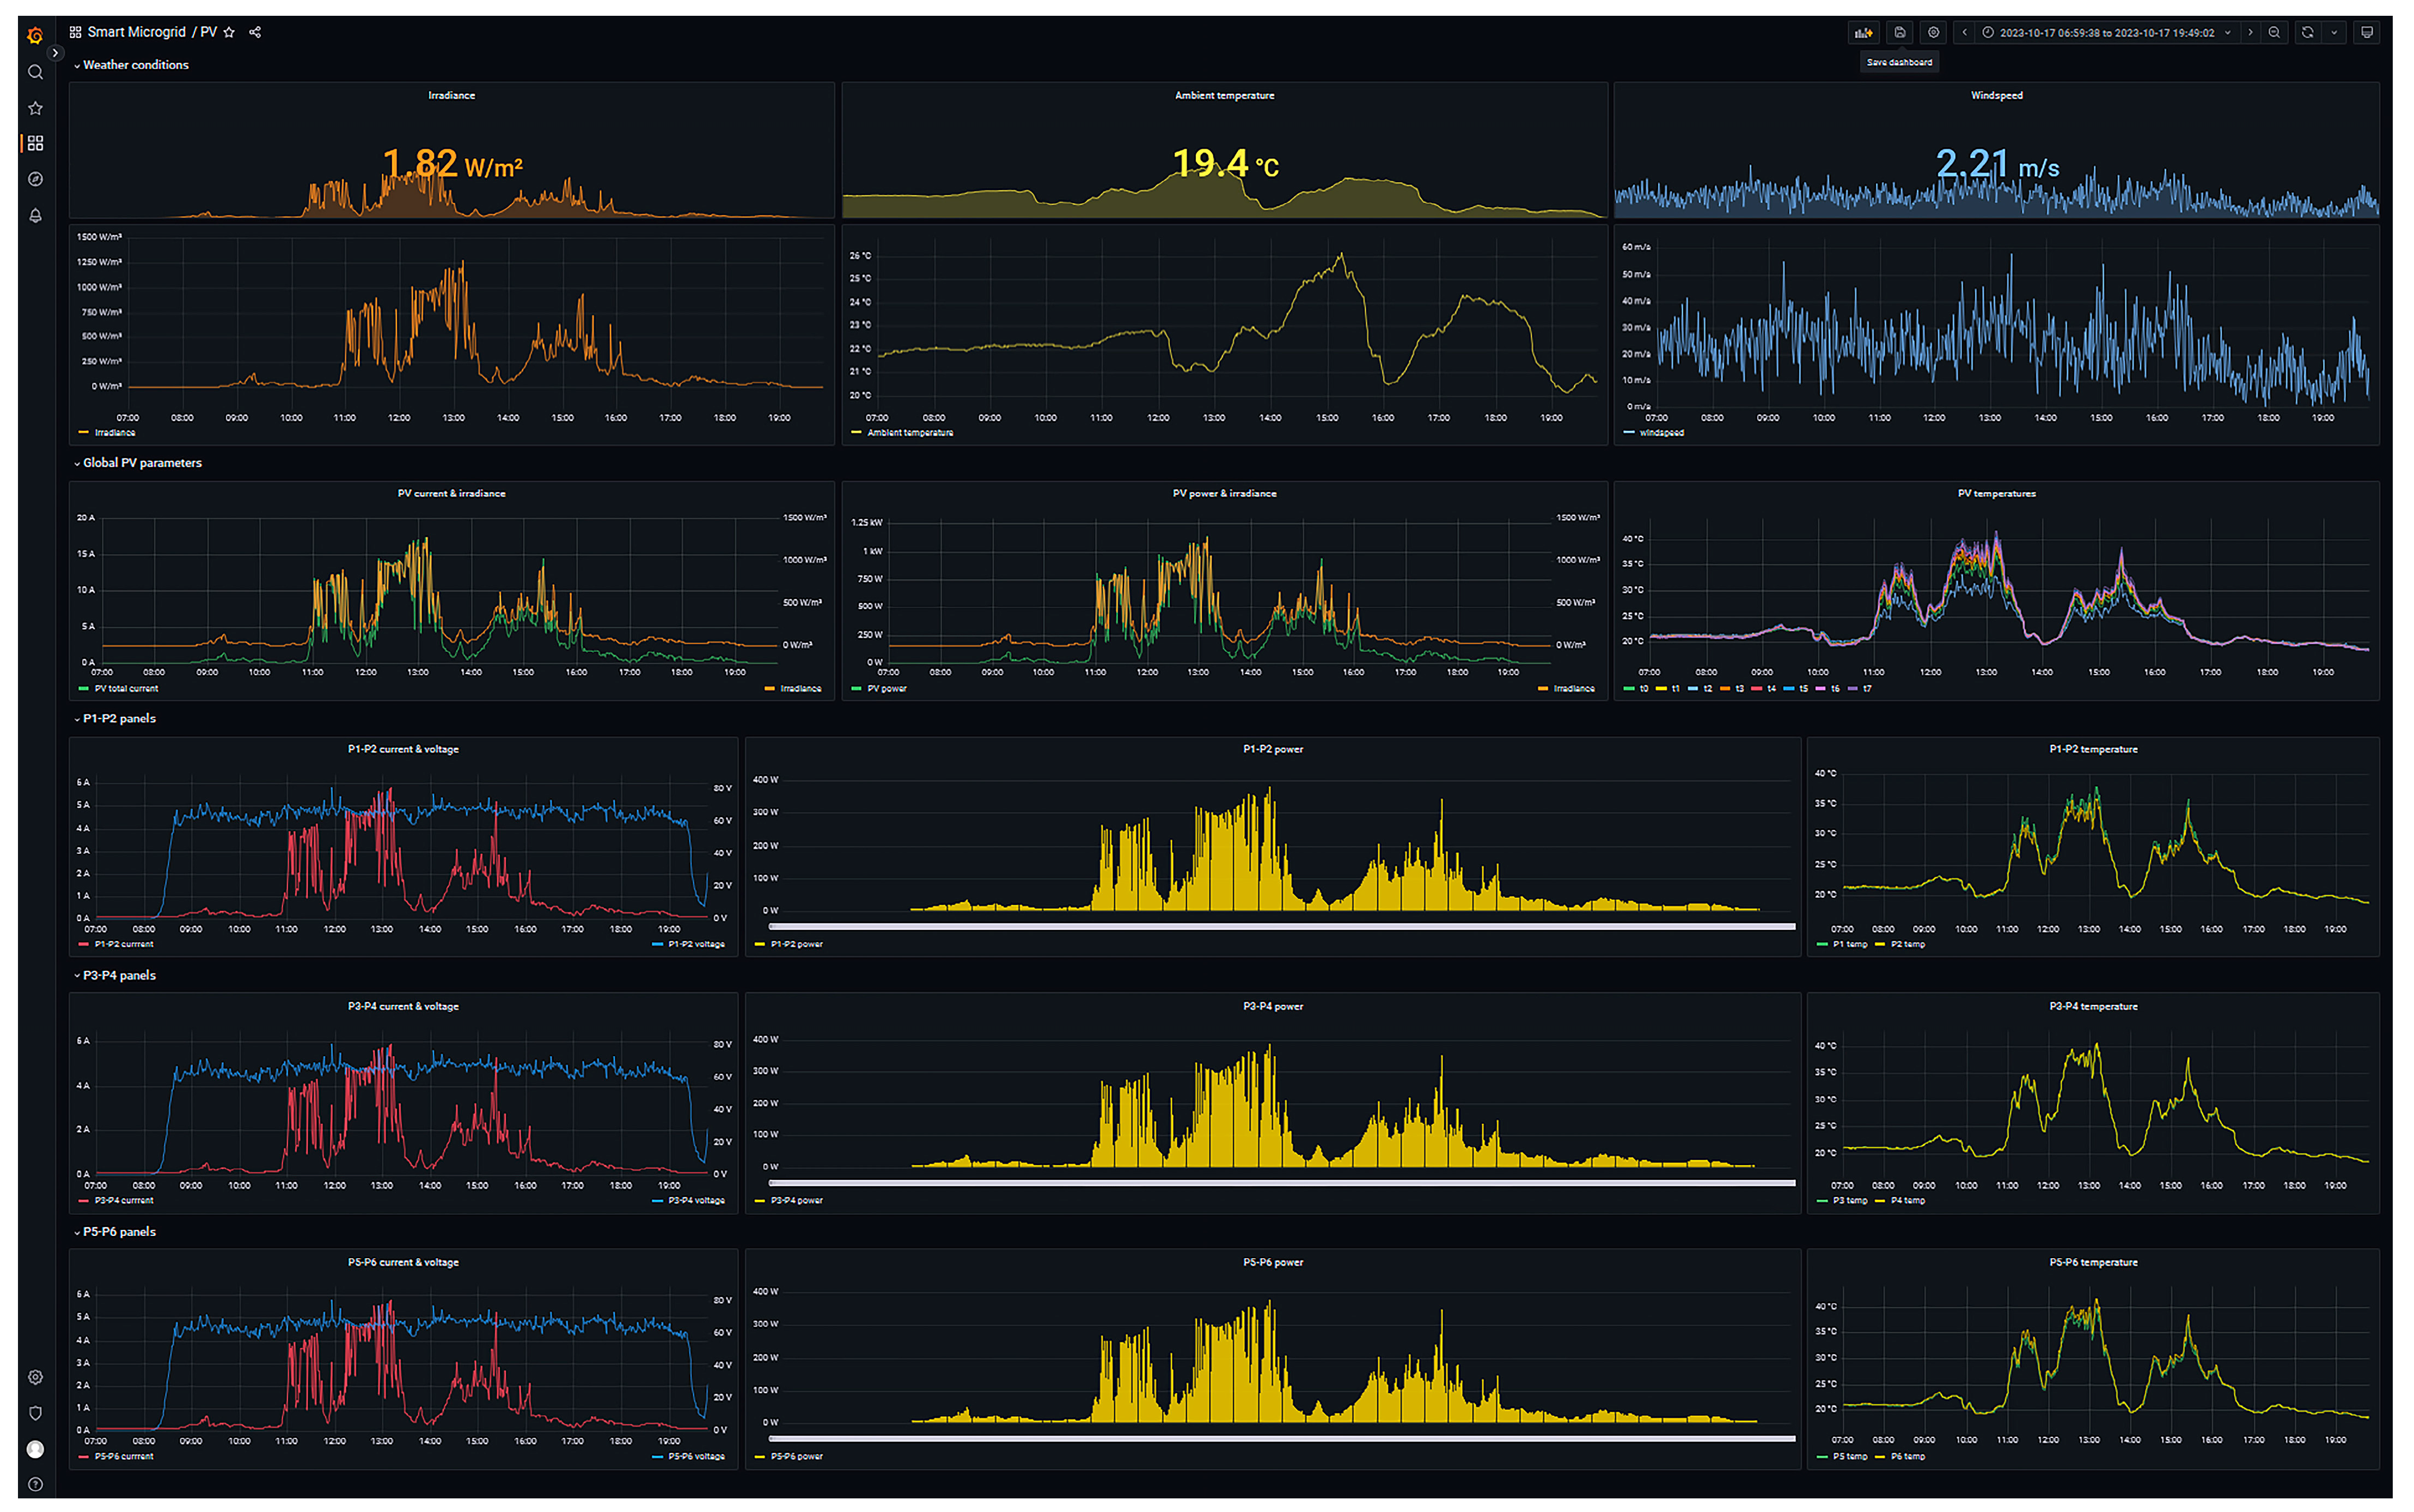Image resolution: width=2414 pixels, height=1512 pixels.
Task: Toggle P2 temp legend series
Action: (x=1907, y=945)
